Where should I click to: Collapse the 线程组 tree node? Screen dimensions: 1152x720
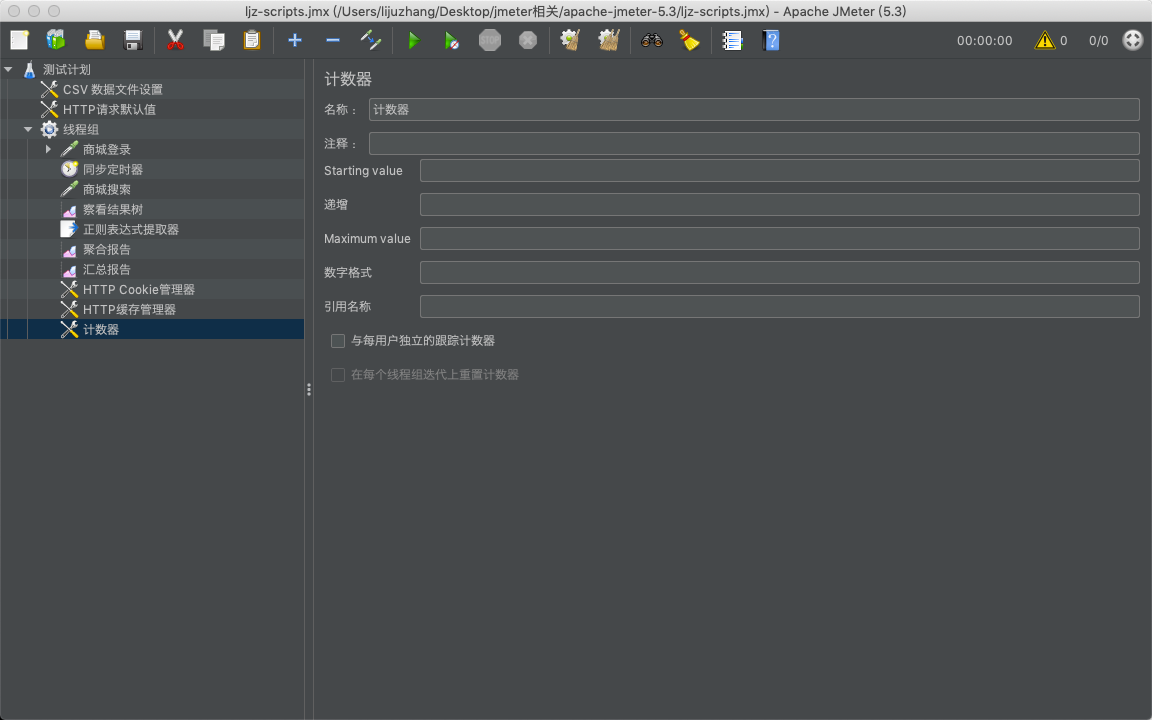[29, 129]
